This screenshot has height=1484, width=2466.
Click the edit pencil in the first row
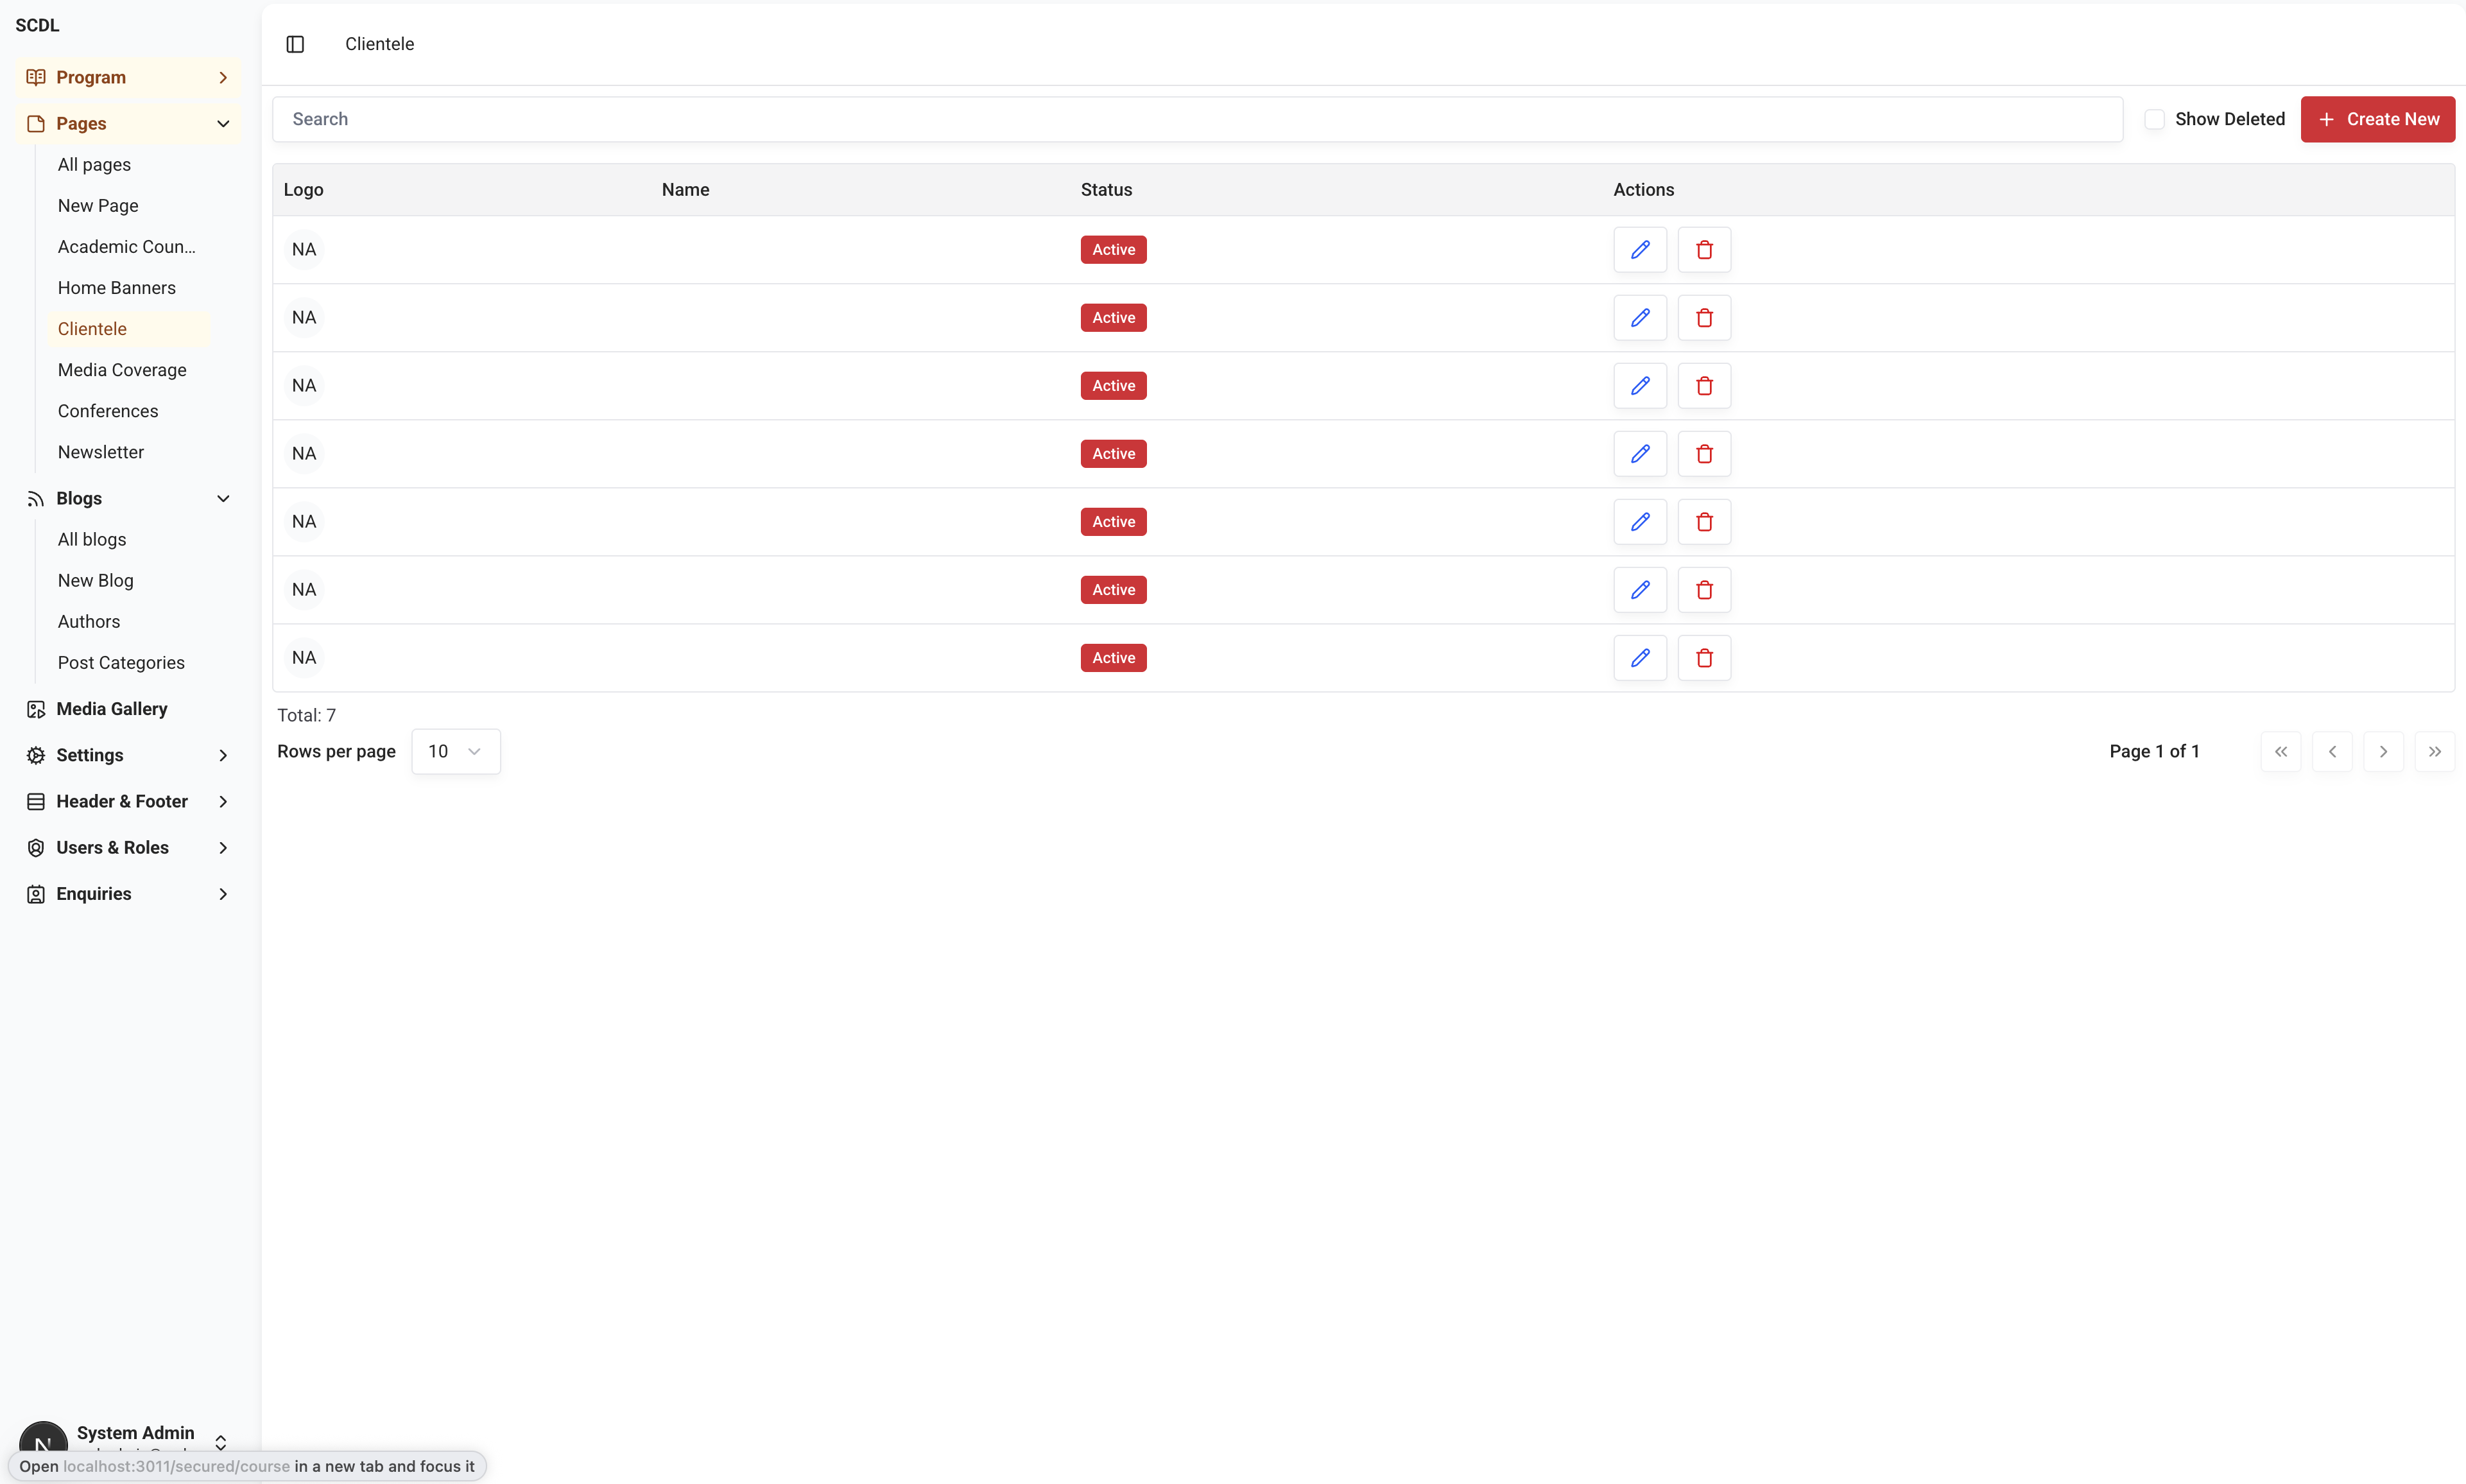(1640, 250)
